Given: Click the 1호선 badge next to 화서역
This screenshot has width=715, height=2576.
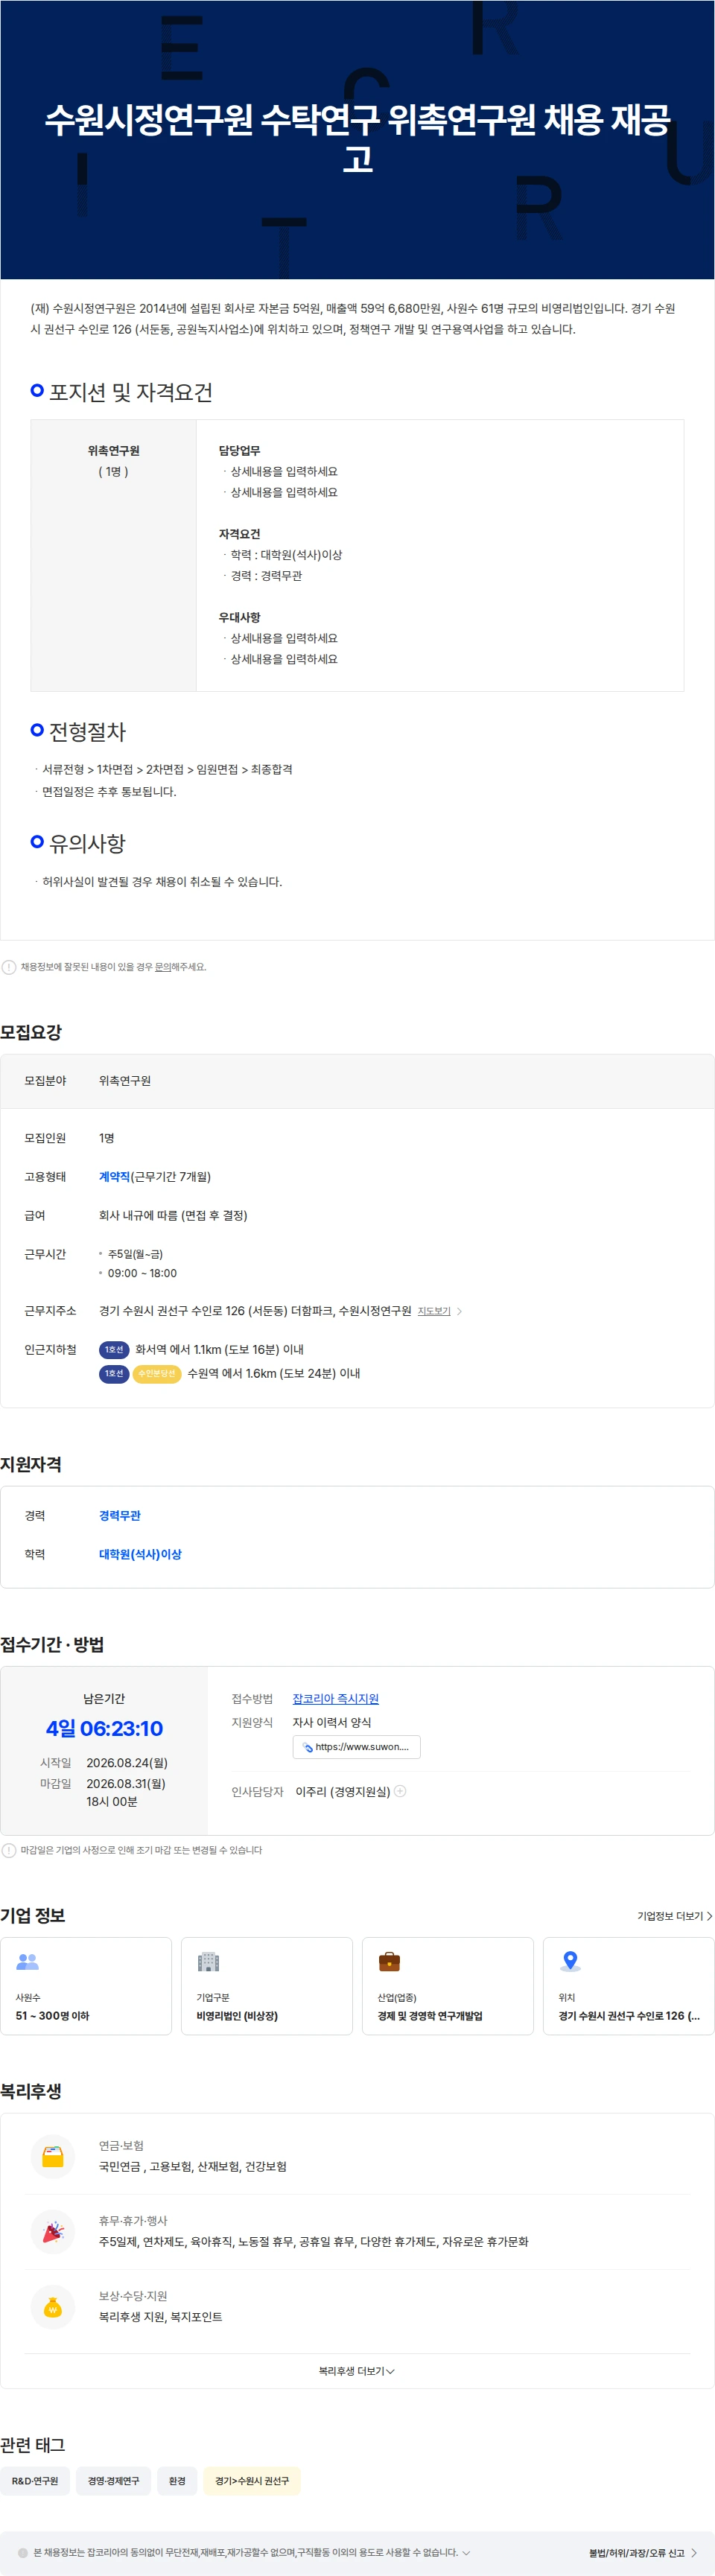Looking at the screenshot, I should coord(114,1350).
